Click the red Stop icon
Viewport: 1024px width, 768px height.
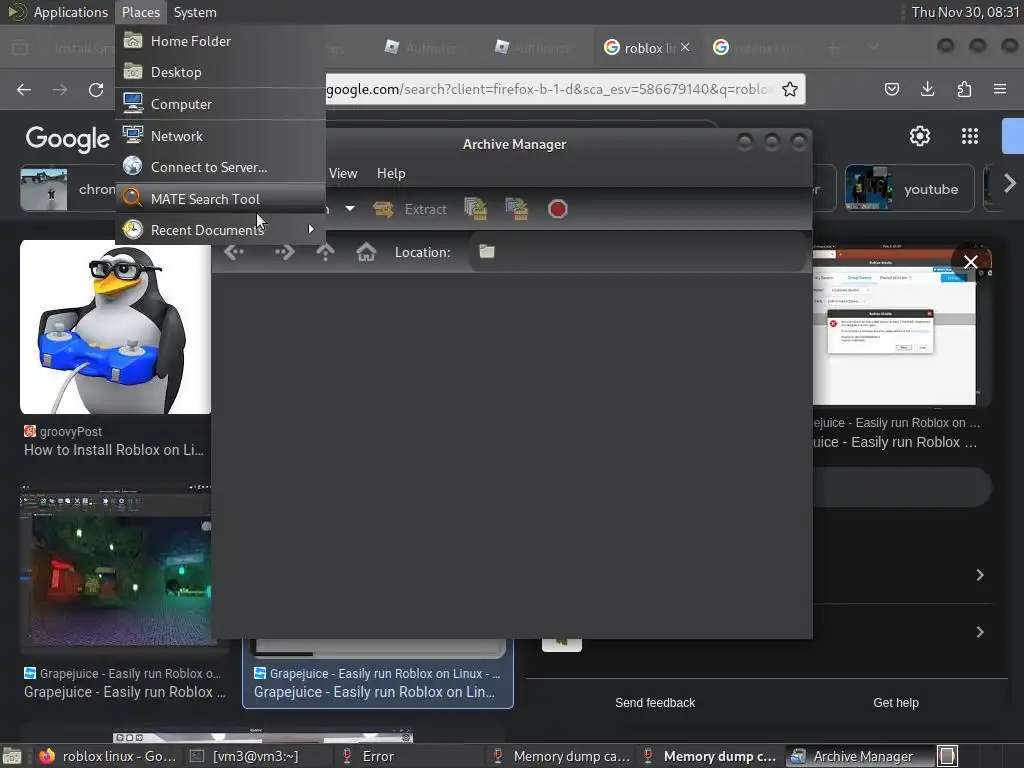(x=557, y=209)
